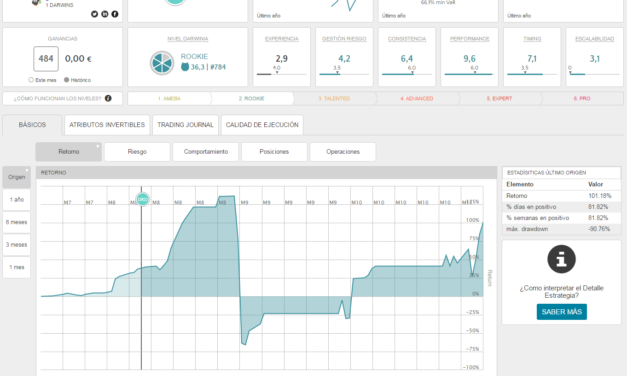627x376 pixels.
Task: Click the '484' box in Ganancias
Action: (46, 59)
